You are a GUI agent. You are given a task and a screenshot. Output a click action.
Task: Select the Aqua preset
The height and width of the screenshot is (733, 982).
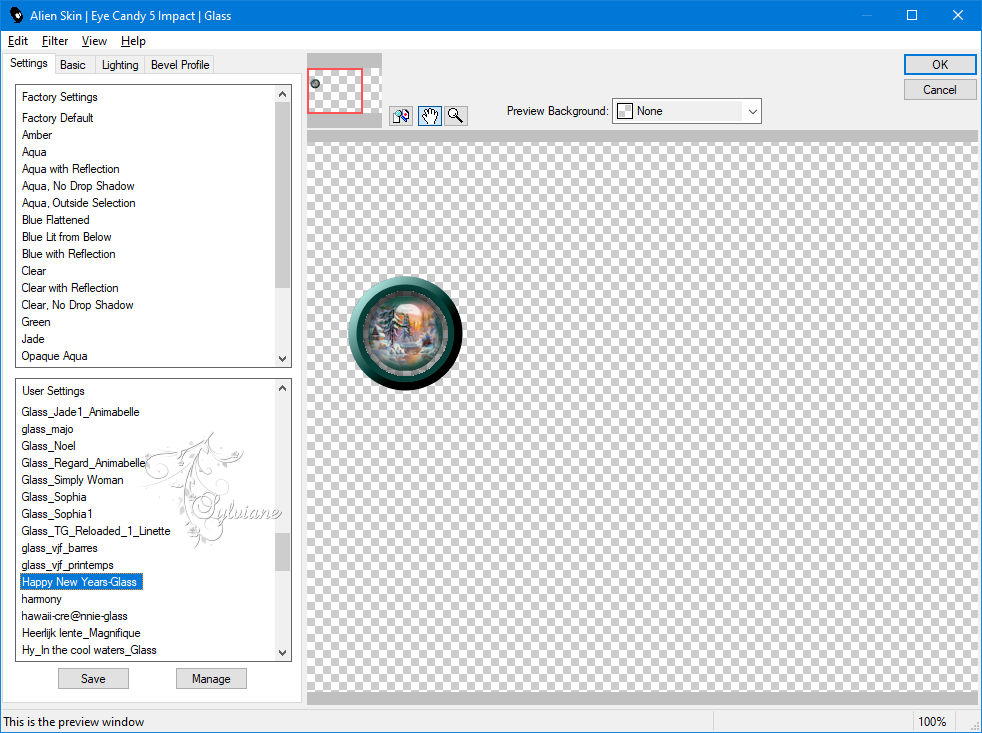[x=34, y=152]
